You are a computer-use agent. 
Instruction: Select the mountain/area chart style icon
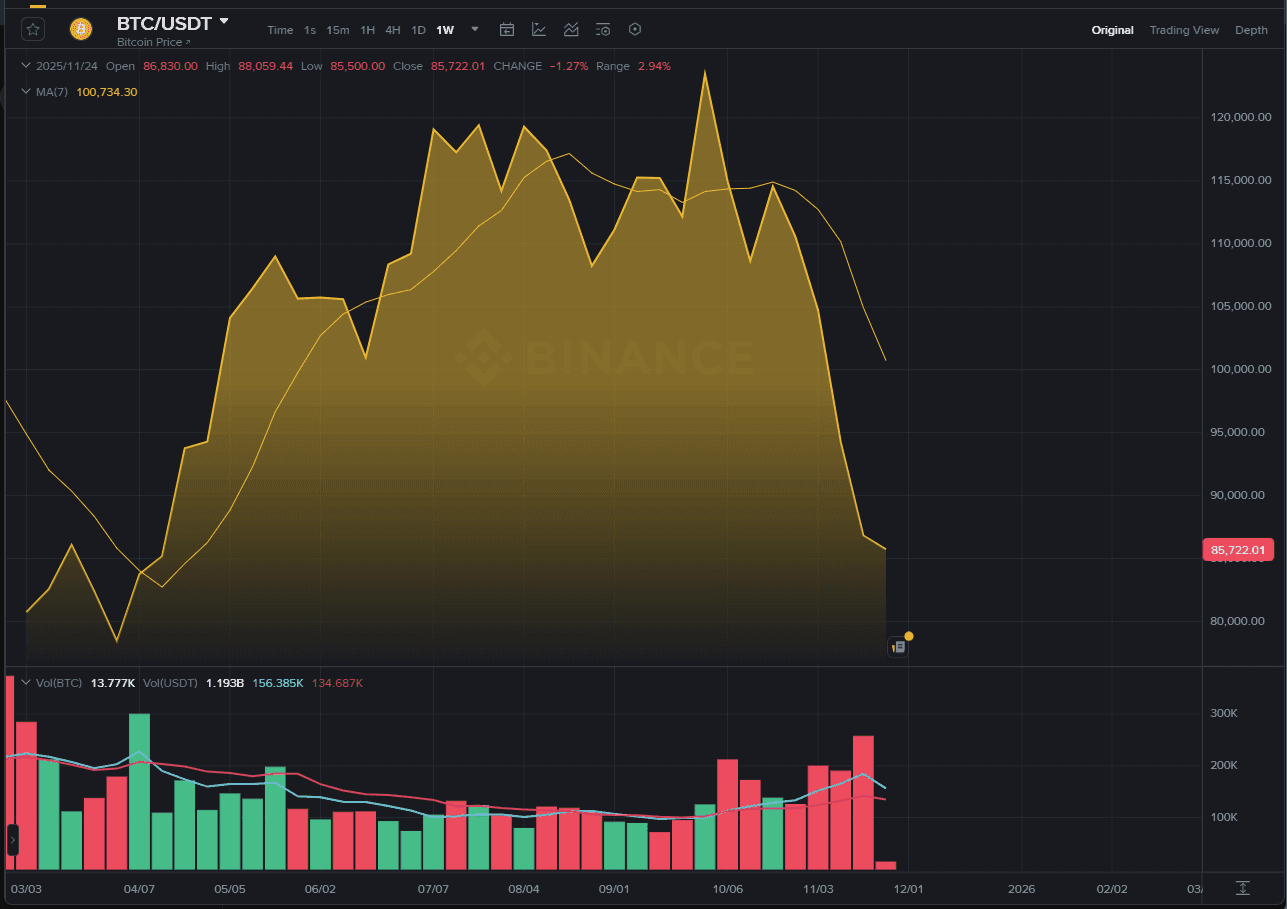click(x=571, y=29)
